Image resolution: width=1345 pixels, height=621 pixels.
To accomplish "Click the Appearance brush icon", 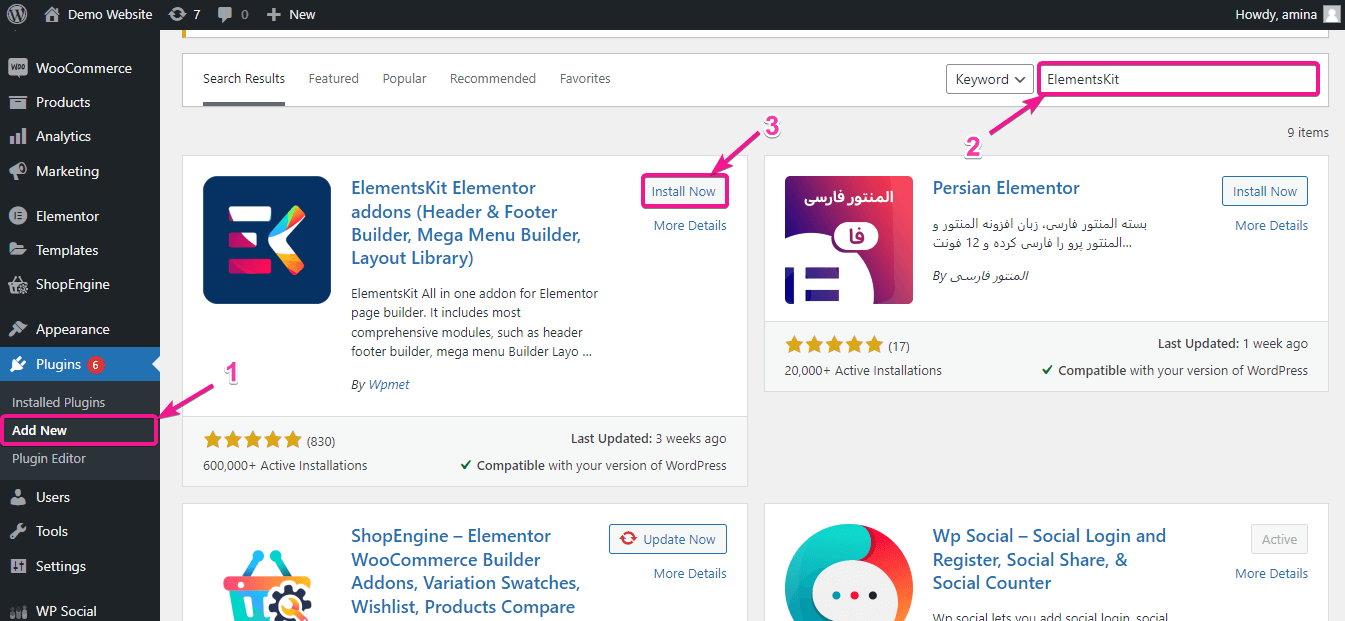I will pyautogui.click(x=17, y=329).
